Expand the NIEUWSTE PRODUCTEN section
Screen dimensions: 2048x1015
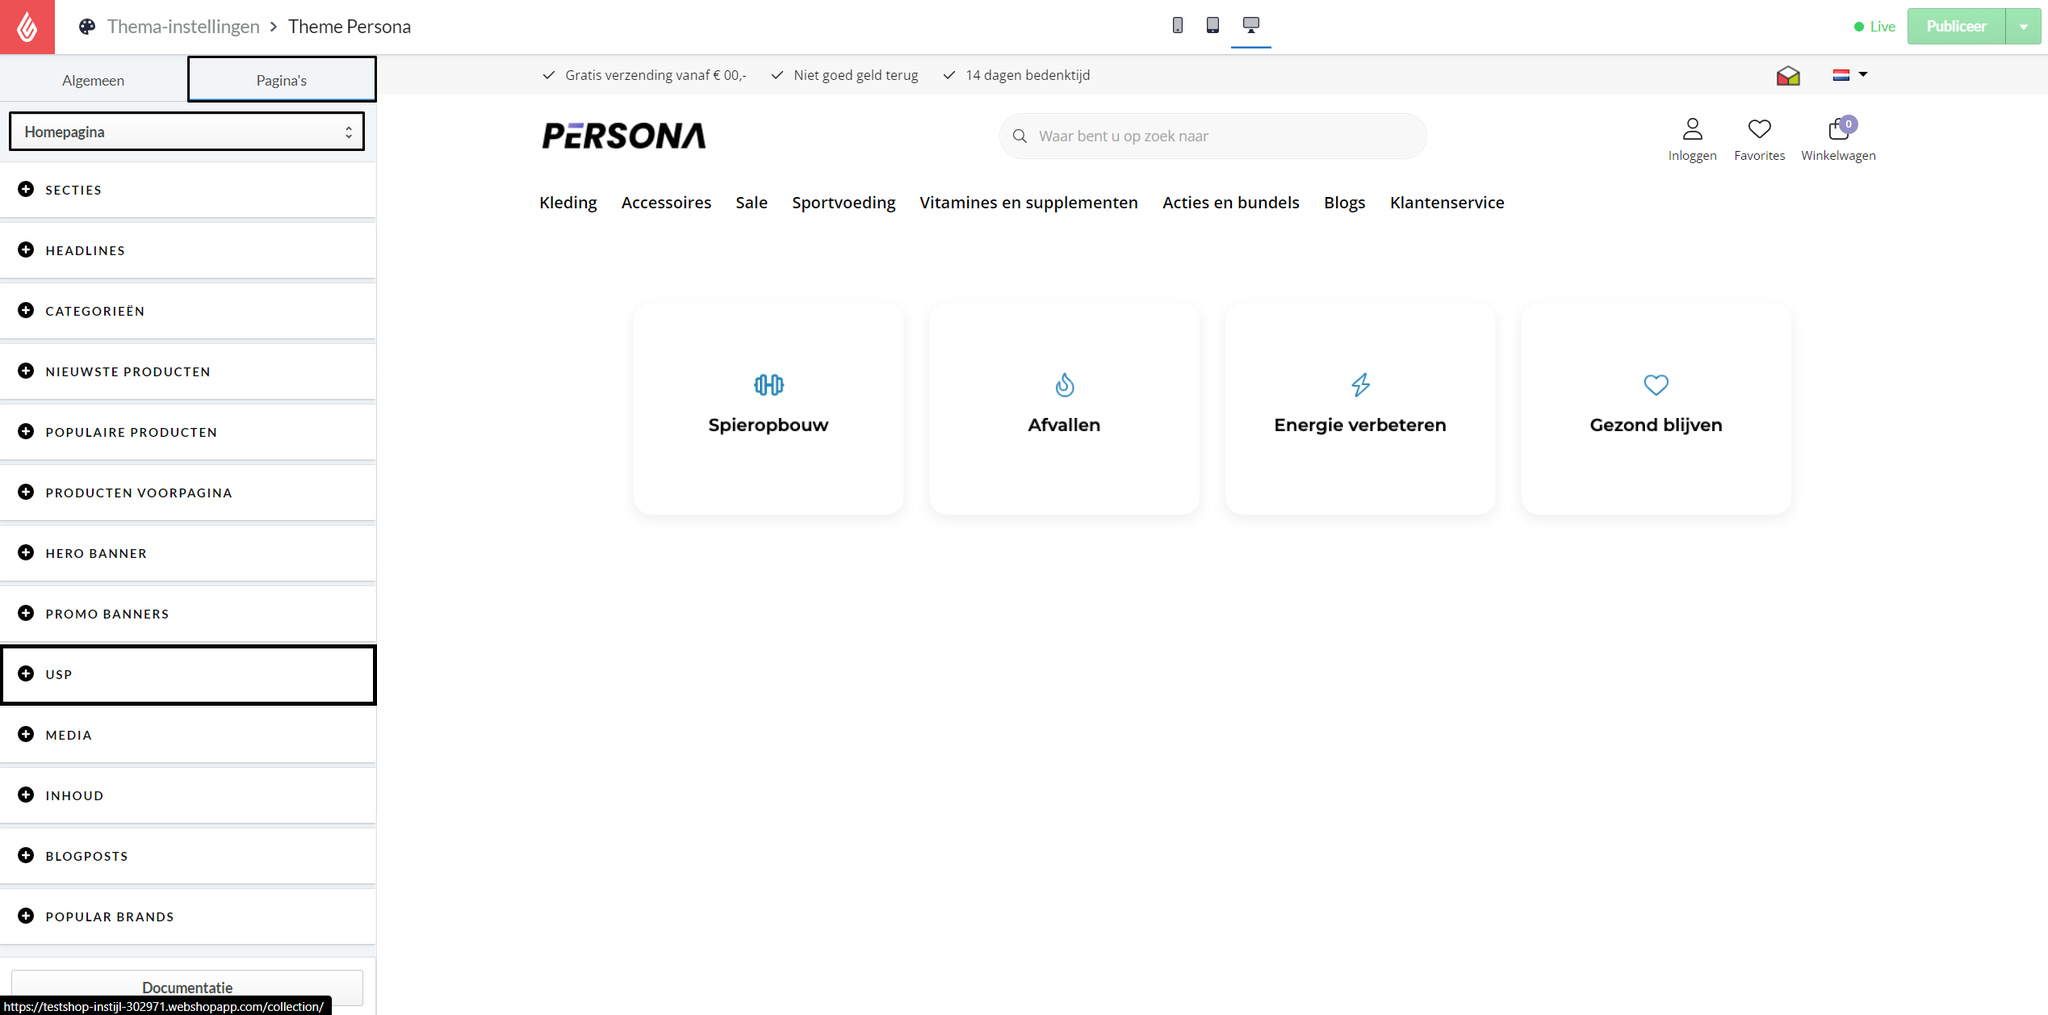click(x=188, y=371)
